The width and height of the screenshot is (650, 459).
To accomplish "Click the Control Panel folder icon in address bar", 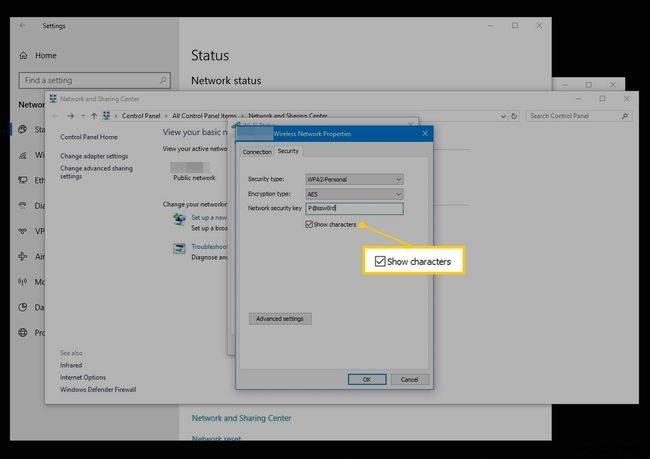I will 107,116.
